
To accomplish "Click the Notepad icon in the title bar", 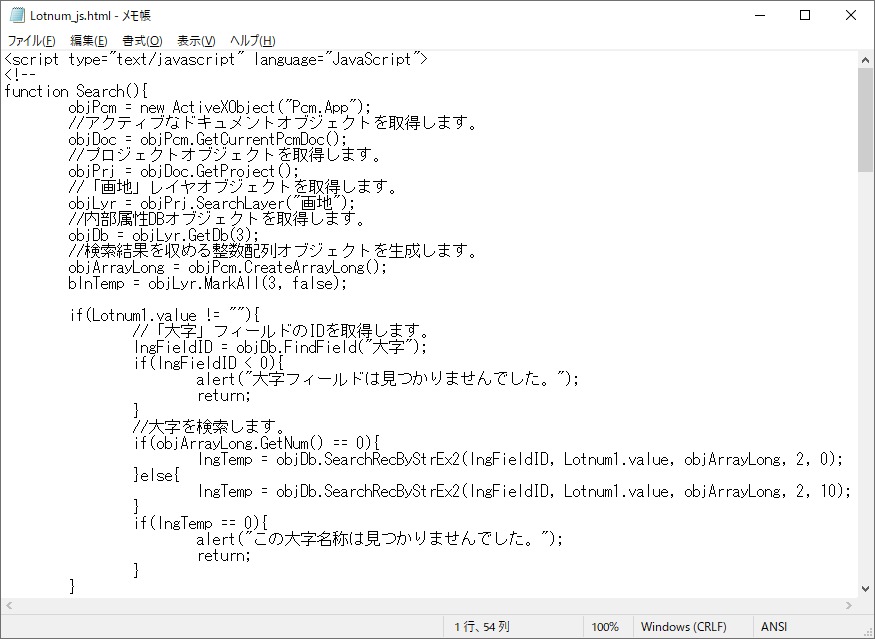I will [17, 15].
